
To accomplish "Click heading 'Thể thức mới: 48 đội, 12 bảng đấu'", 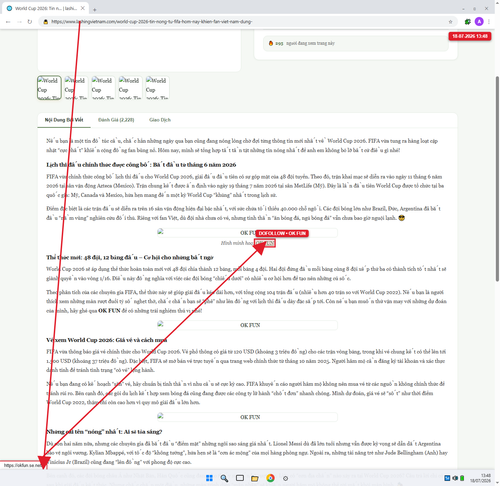I will point(130,257).
